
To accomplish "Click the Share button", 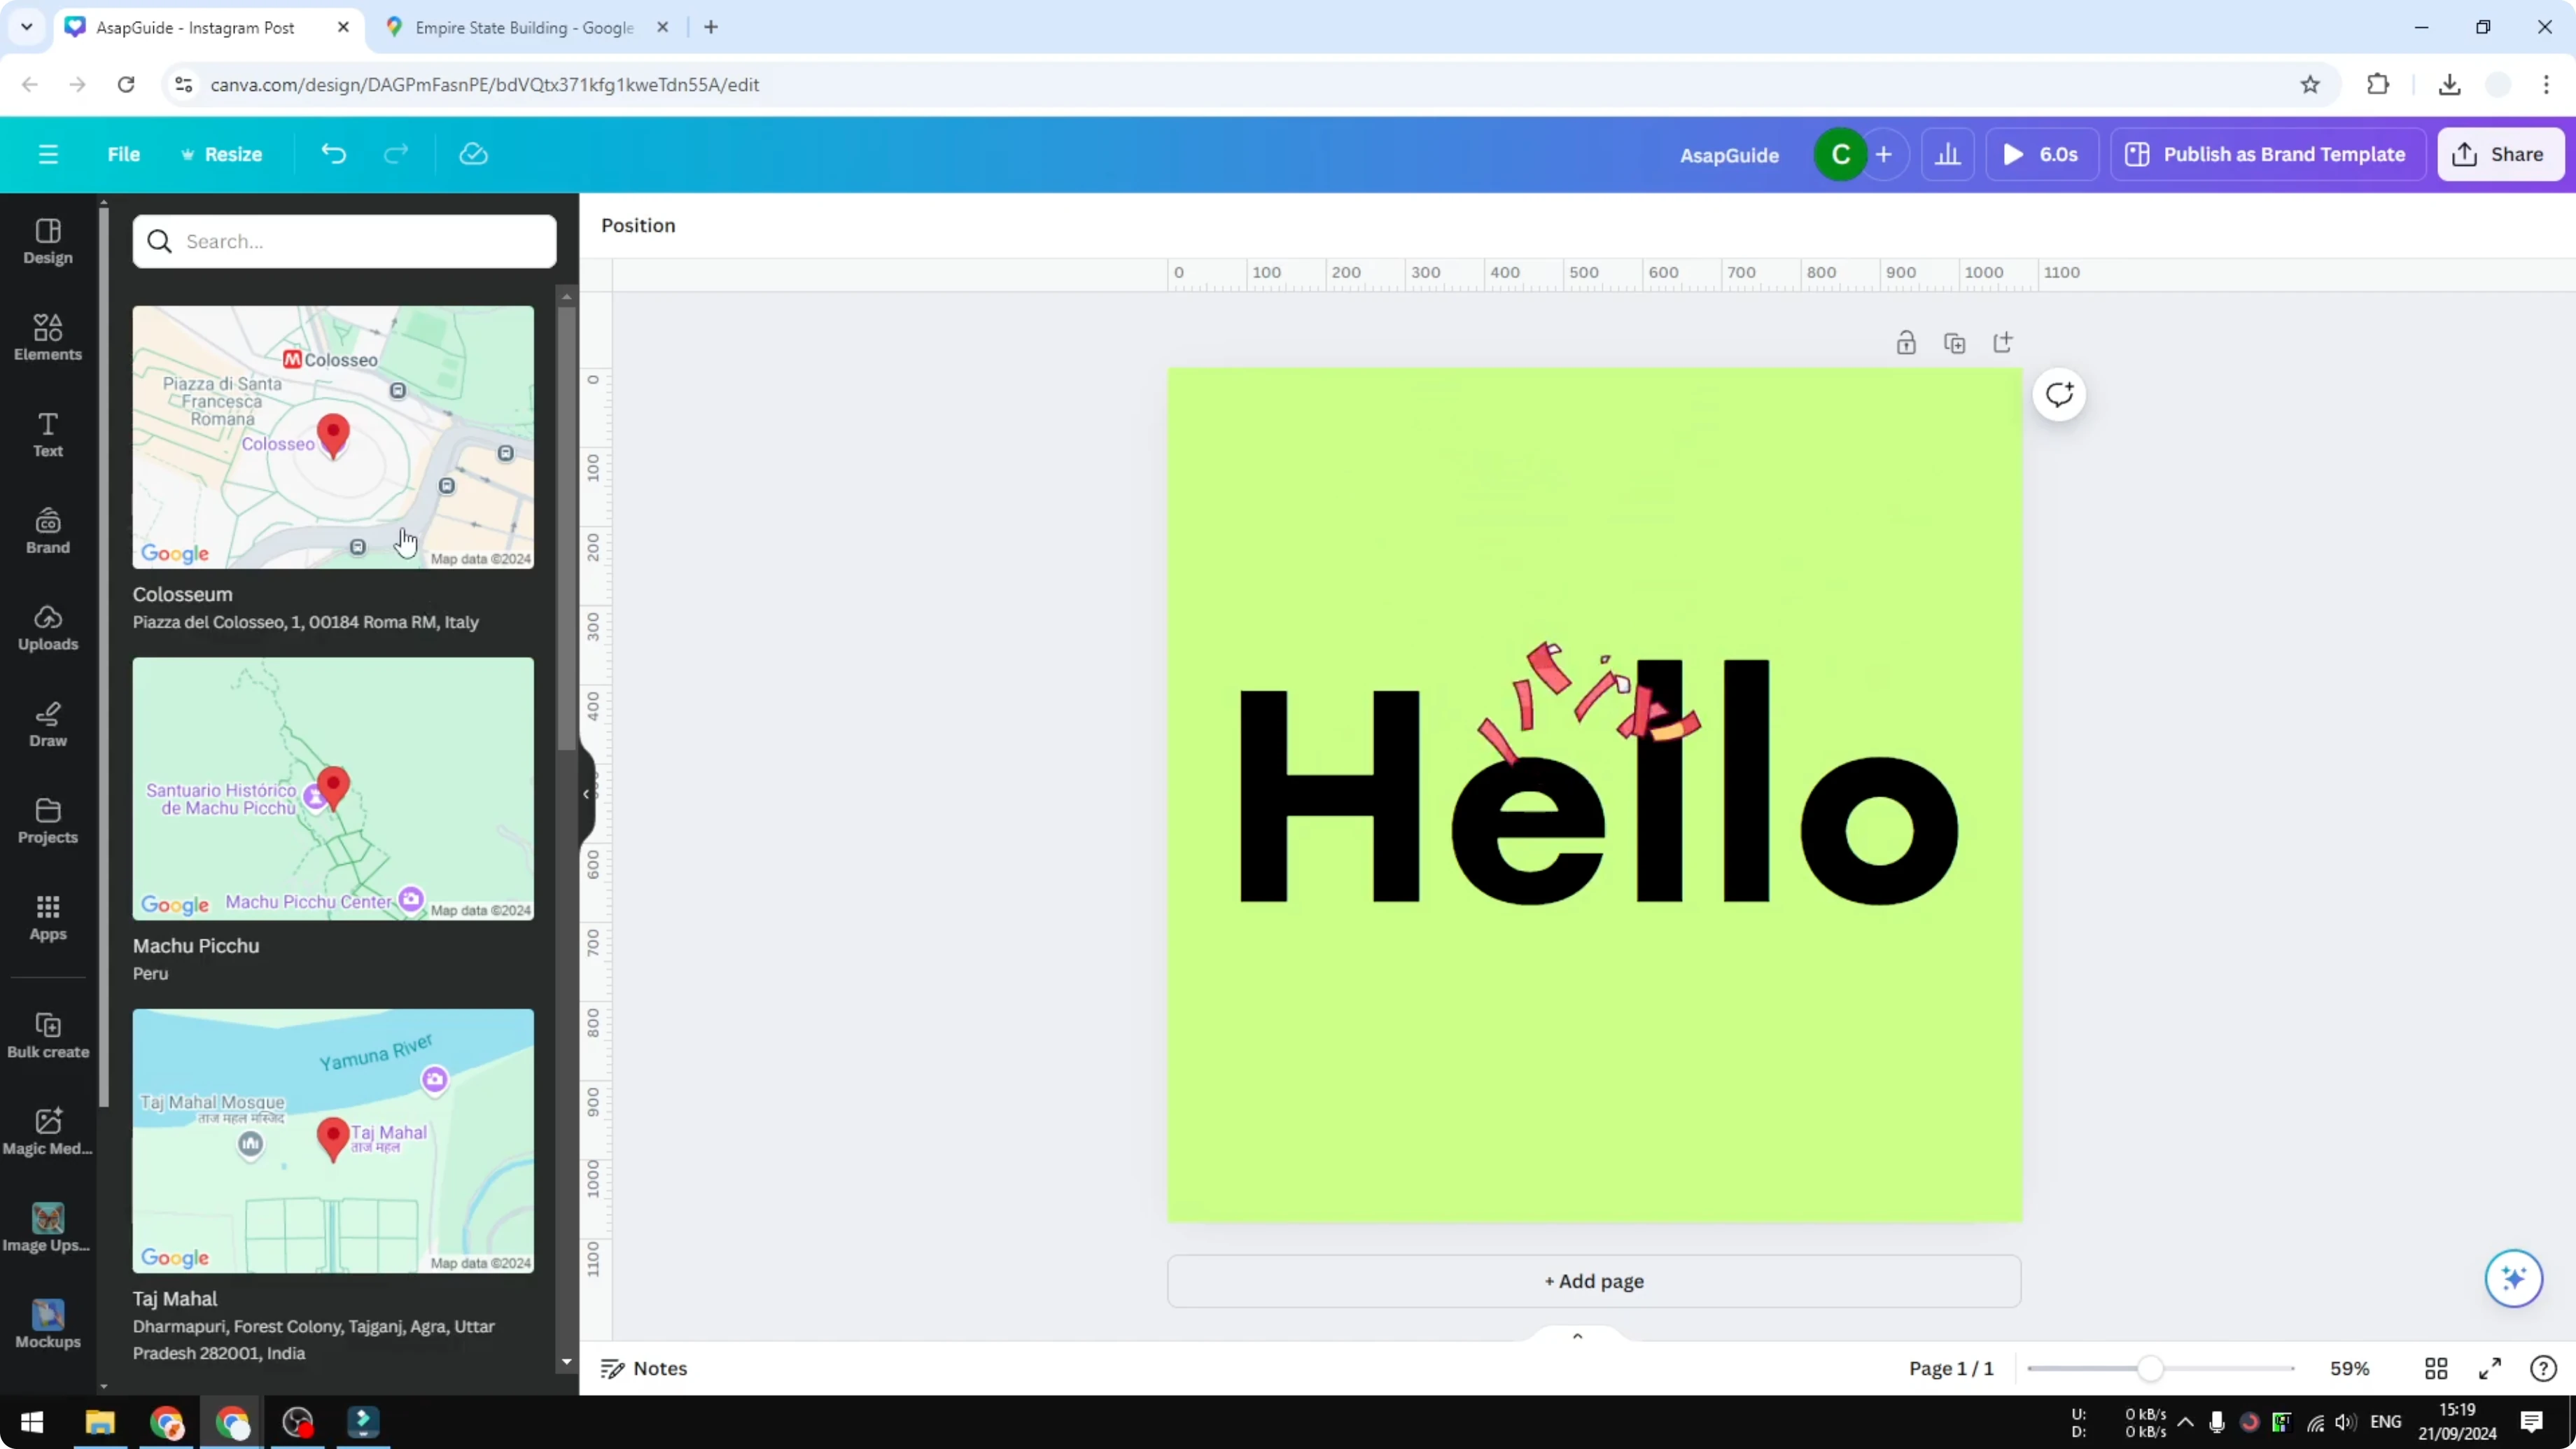I will 2500,154.
